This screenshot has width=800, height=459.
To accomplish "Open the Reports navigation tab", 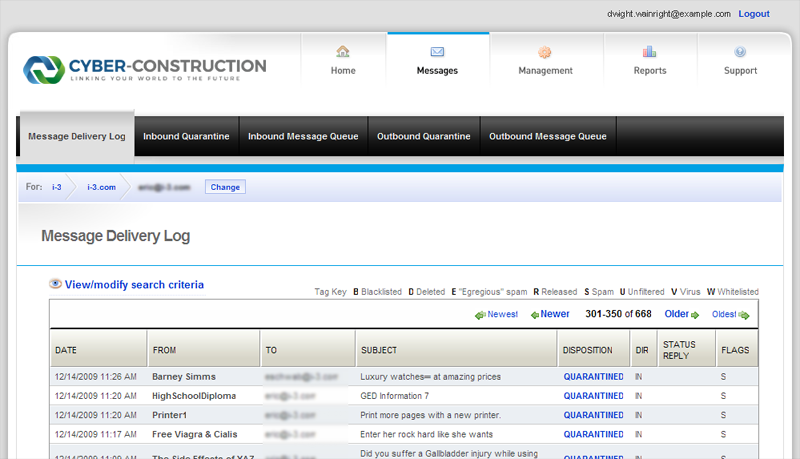I will point(650,61).
